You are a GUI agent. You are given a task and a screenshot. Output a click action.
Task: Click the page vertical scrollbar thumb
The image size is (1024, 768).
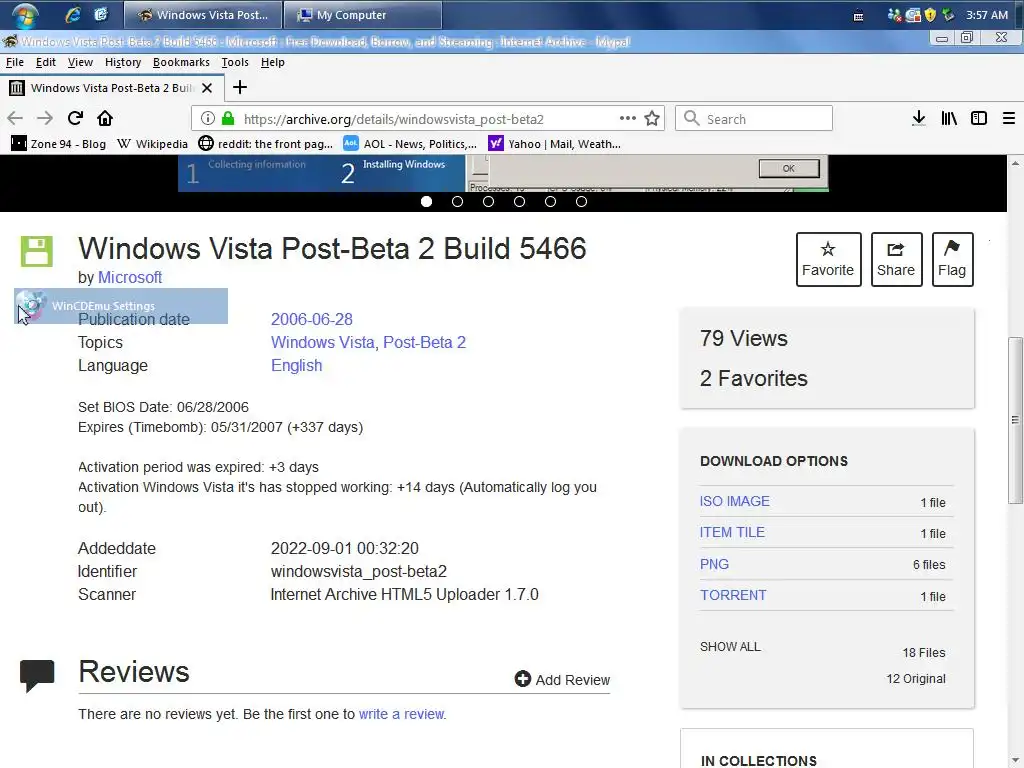1015,420
